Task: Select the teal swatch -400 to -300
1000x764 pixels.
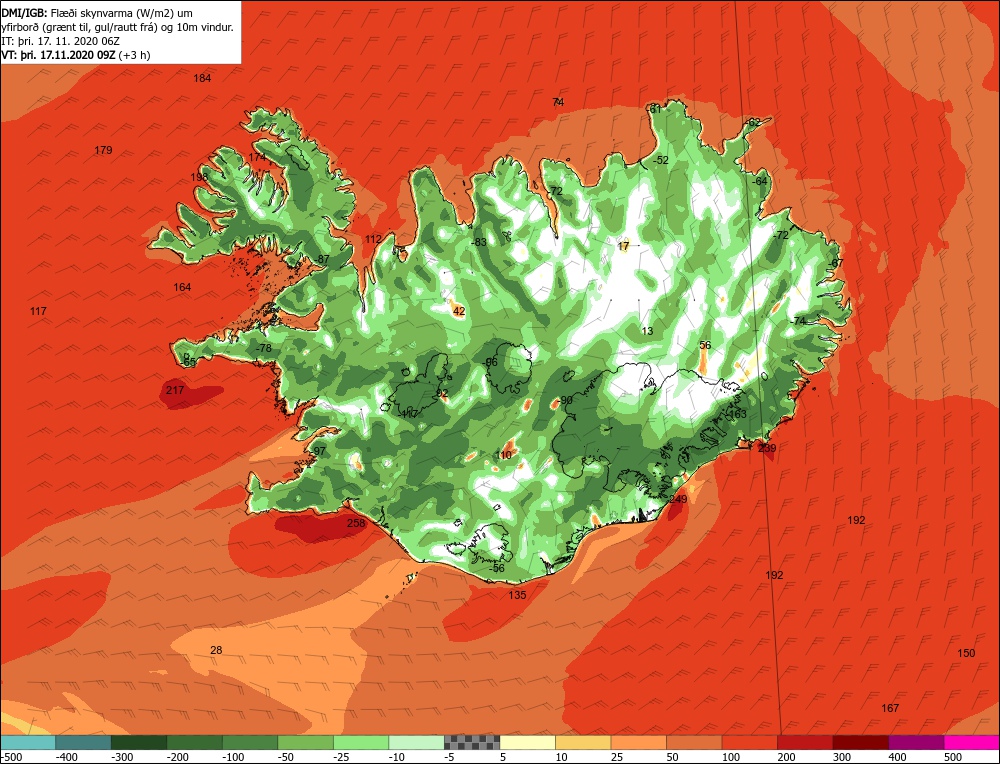Action: click(x=83, y=742)
